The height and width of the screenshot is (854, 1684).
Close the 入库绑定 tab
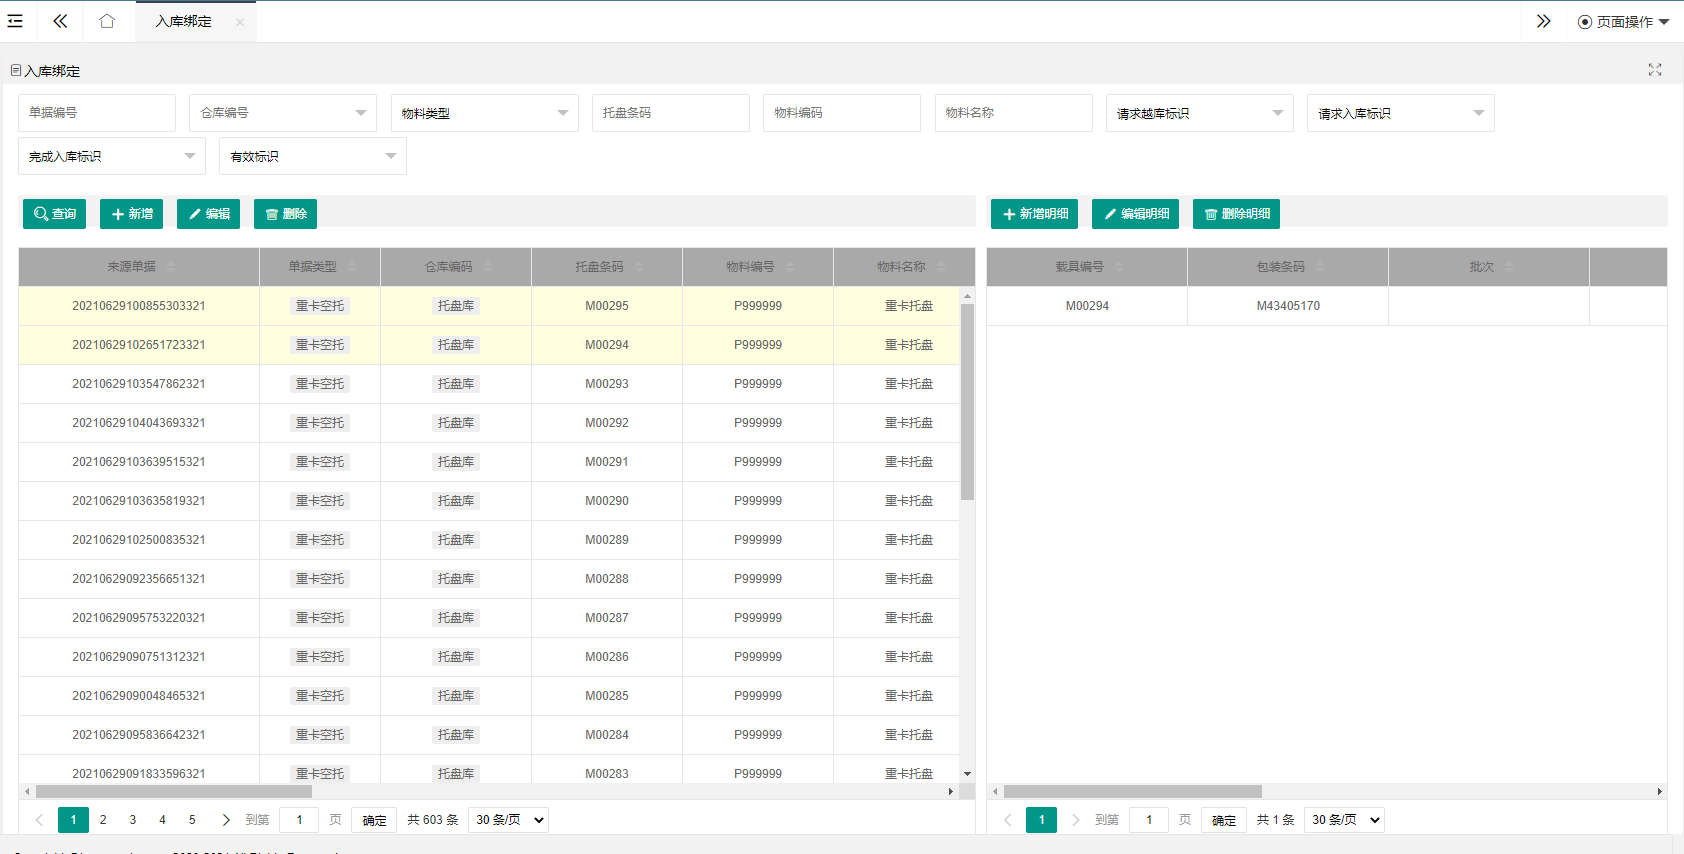pos(240,22)
